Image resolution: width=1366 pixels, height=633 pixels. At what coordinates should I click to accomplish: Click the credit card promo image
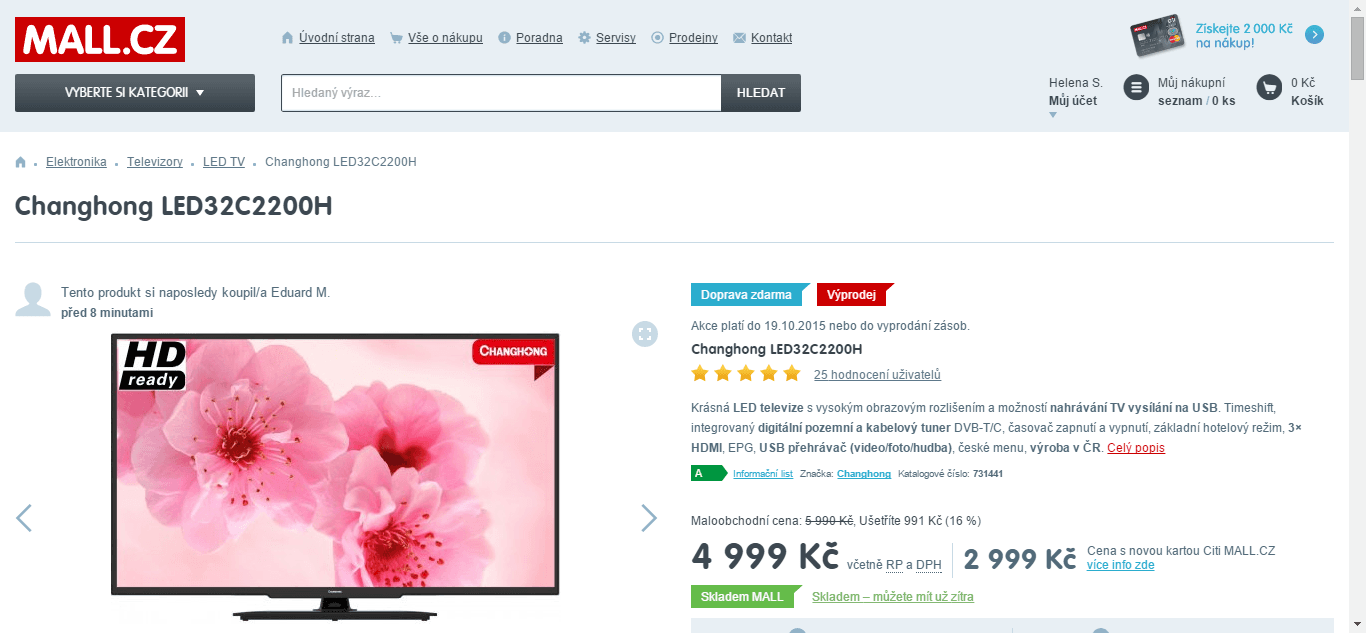pyautogui.click(x=1158, y=37)
